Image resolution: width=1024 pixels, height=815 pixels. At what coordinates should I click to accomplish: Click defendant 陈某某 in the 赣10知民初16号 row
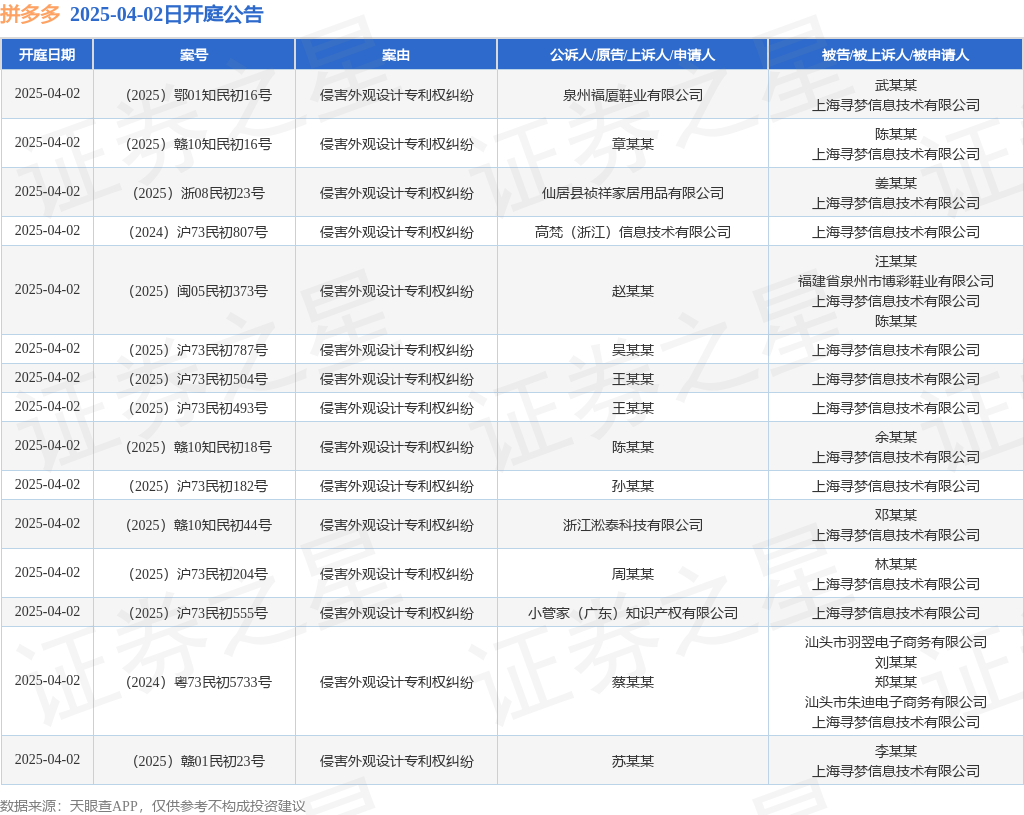pyautogui.click(x=896, y=134)
